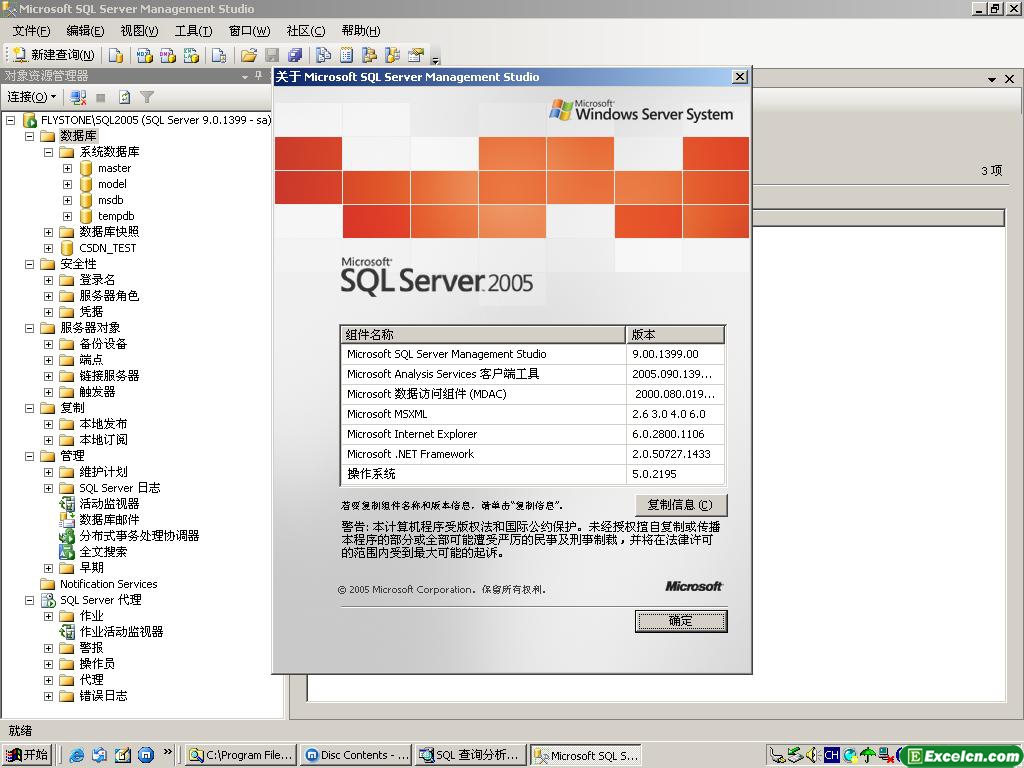The width and height of the screenshot is (1024, 768).
Task: Click the Save All toolbar icon
Action: [x=295, y=55]
